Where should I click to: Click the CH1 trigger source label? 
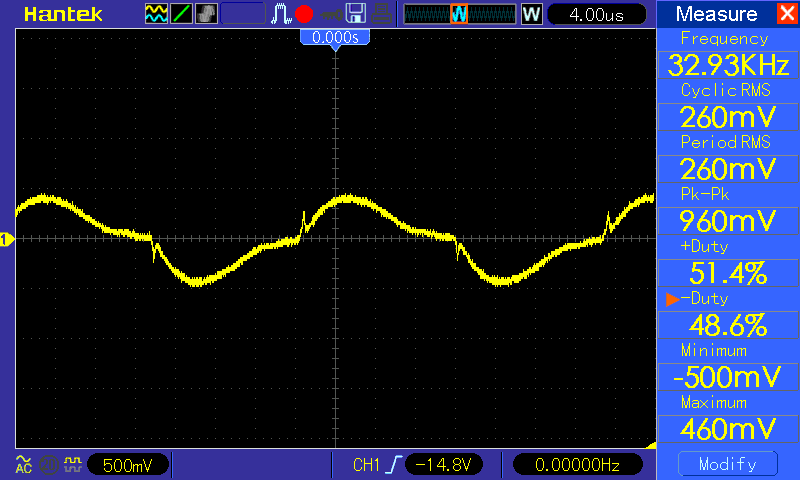pos(366,465)
